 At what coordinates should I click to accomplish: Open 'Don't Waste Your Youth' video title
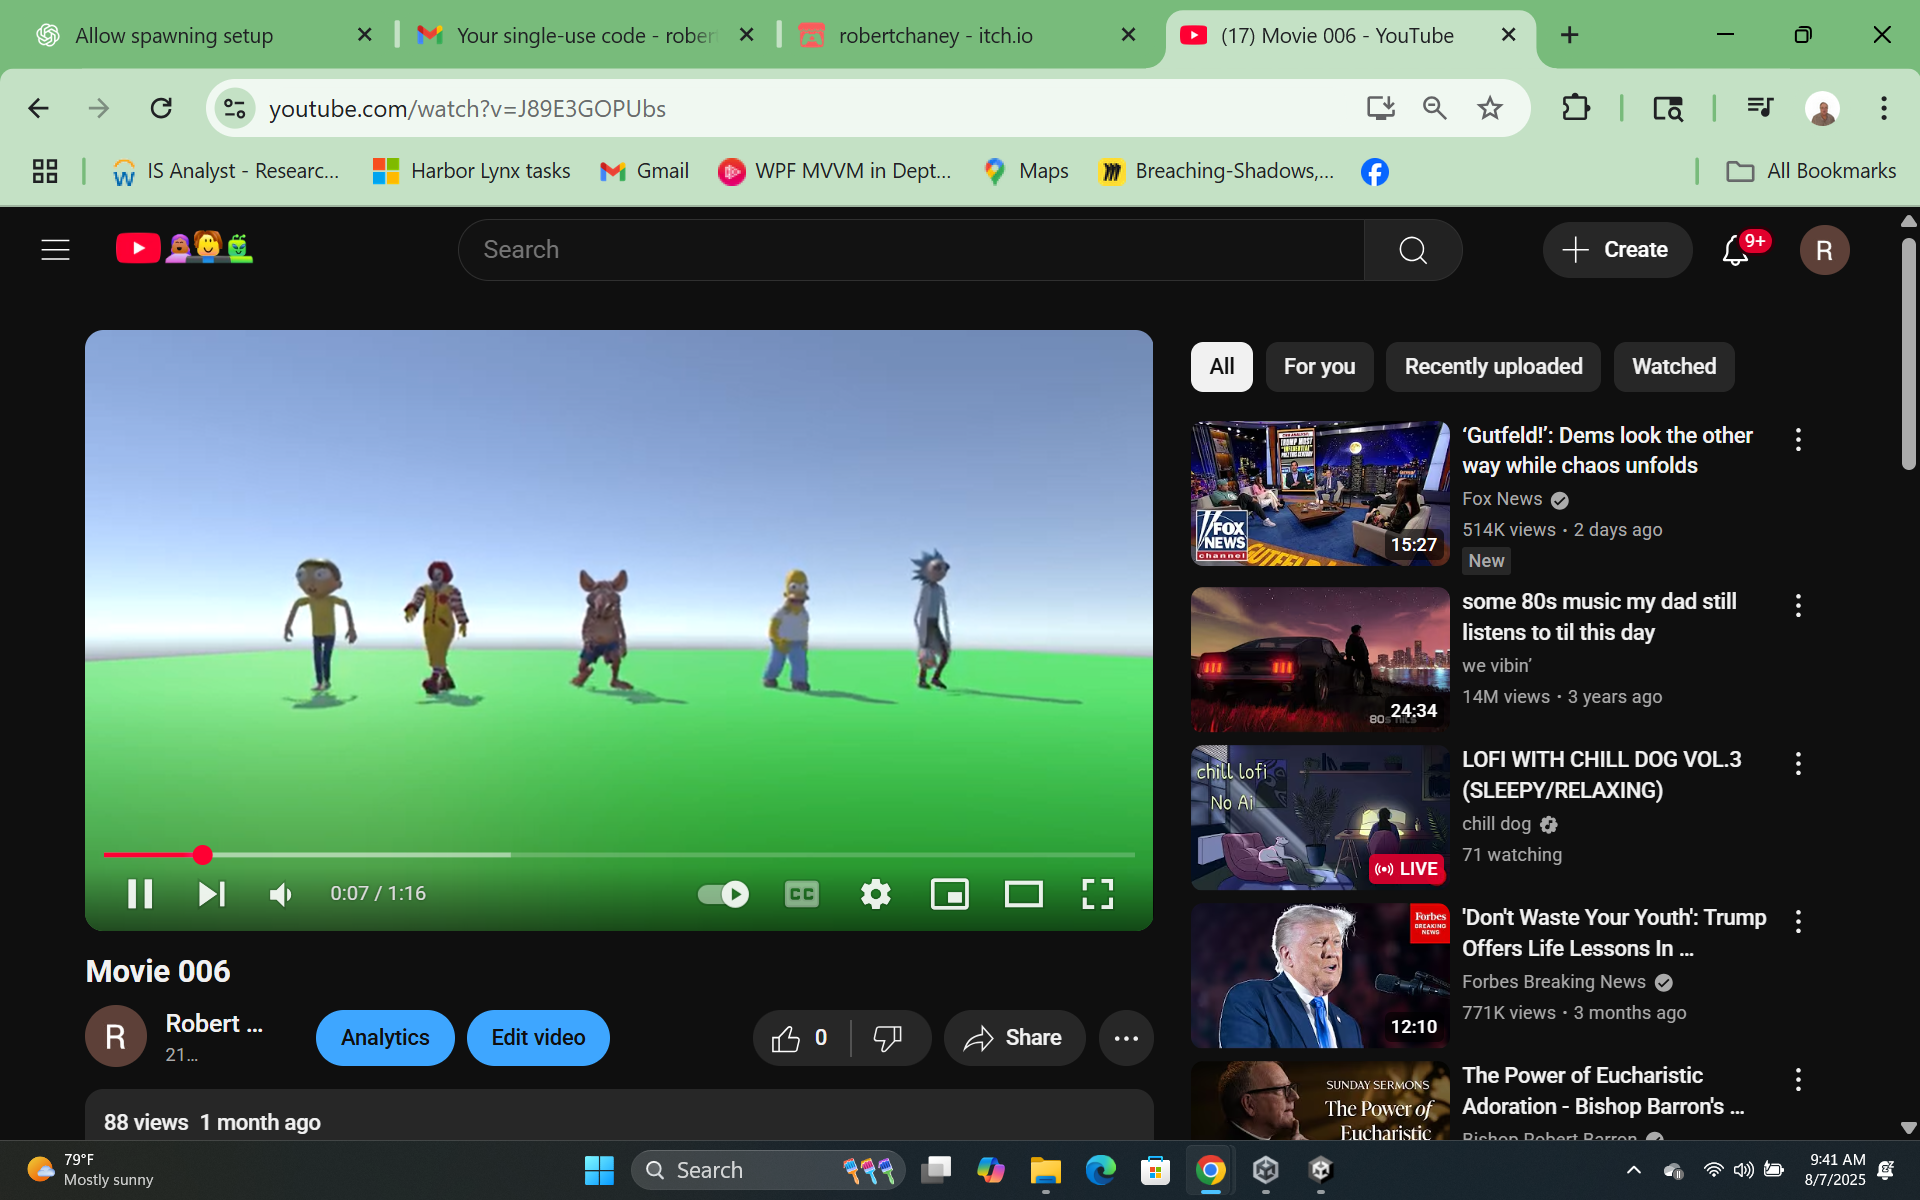coord(1614,932)
